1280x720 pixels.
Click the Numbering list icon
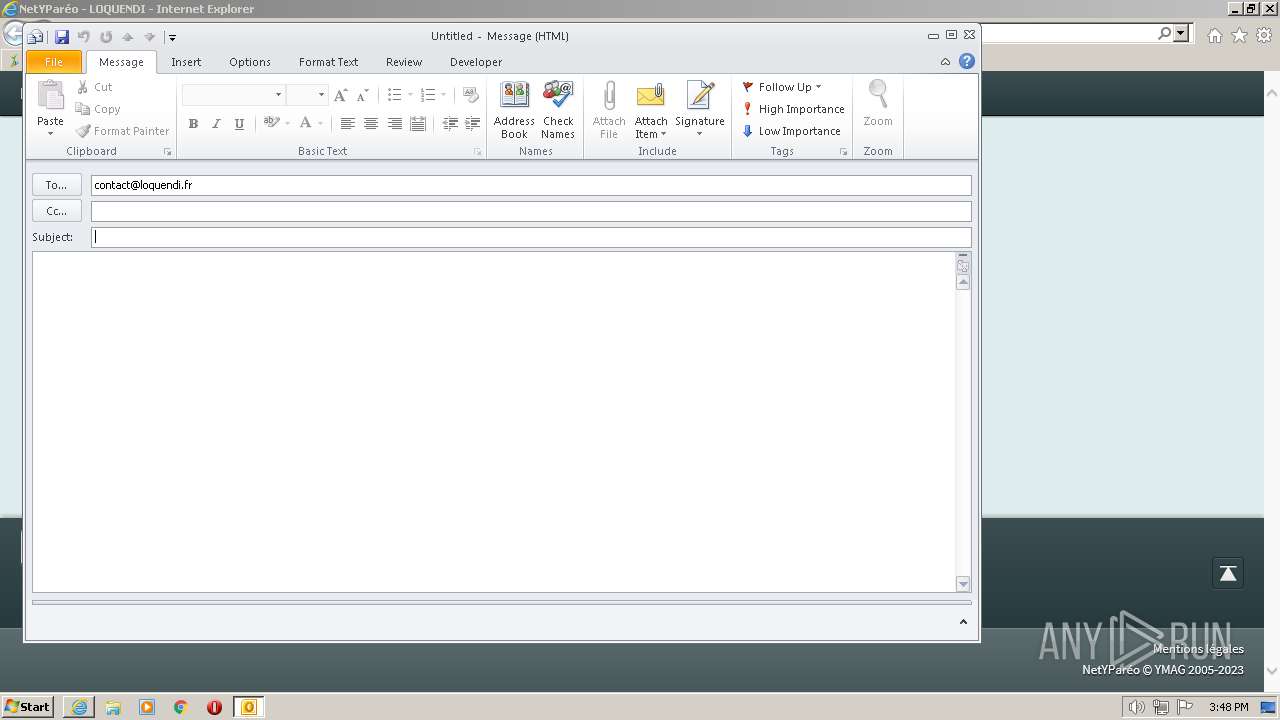coord(427,95)
